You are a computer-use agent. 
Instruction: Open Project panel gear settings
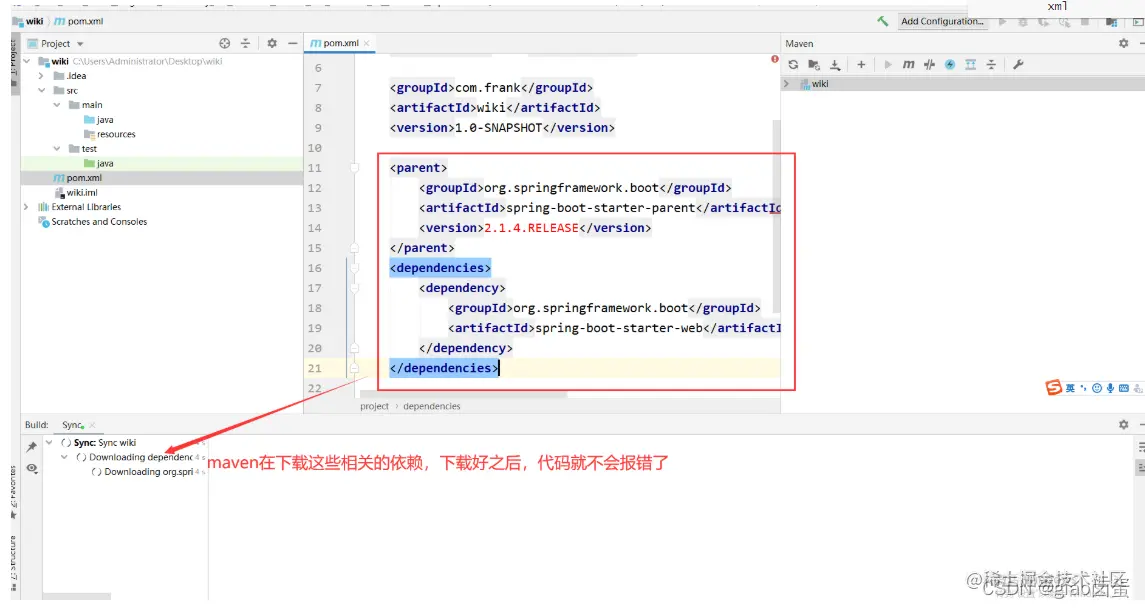point(272,44)
